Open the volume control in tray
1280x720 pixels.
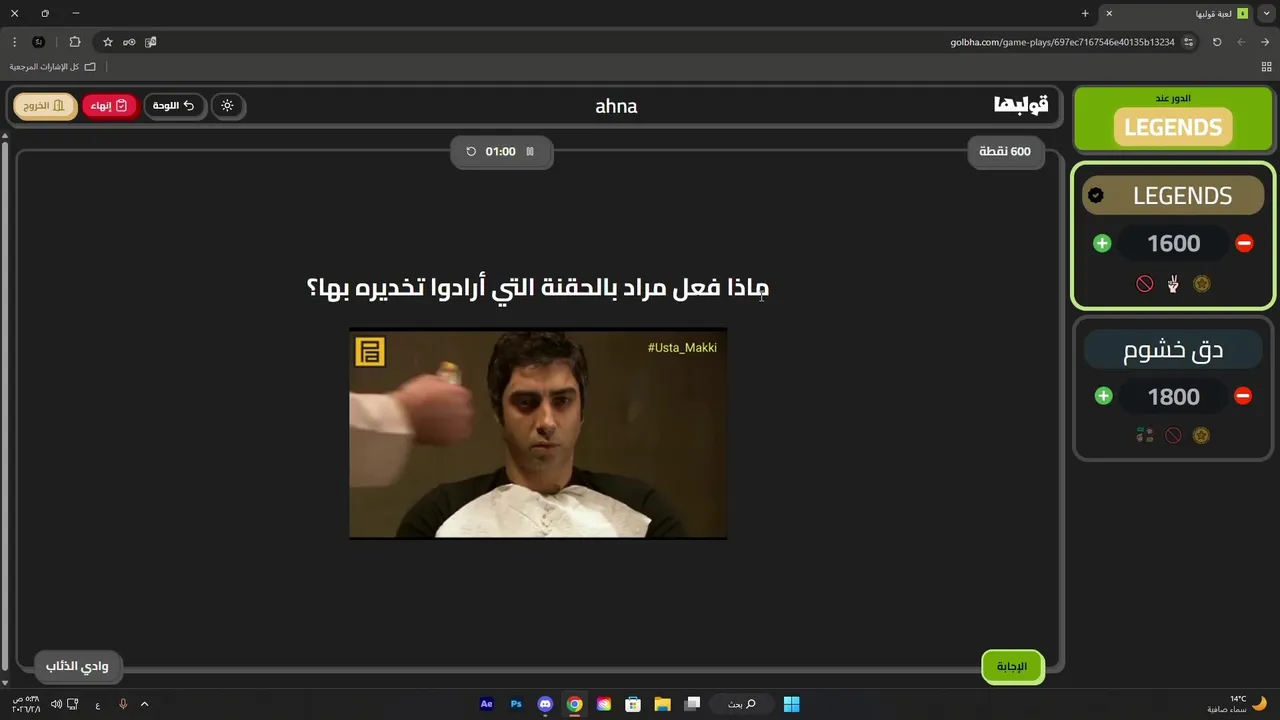(x=56, y=704)
